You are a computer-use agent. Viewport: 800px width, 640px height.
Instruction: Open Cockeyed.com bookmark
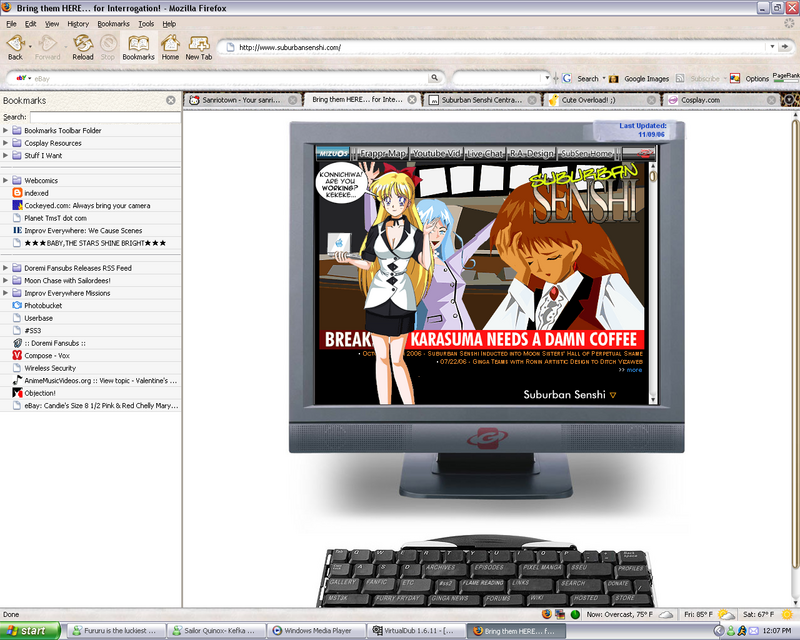pos(87,205)
